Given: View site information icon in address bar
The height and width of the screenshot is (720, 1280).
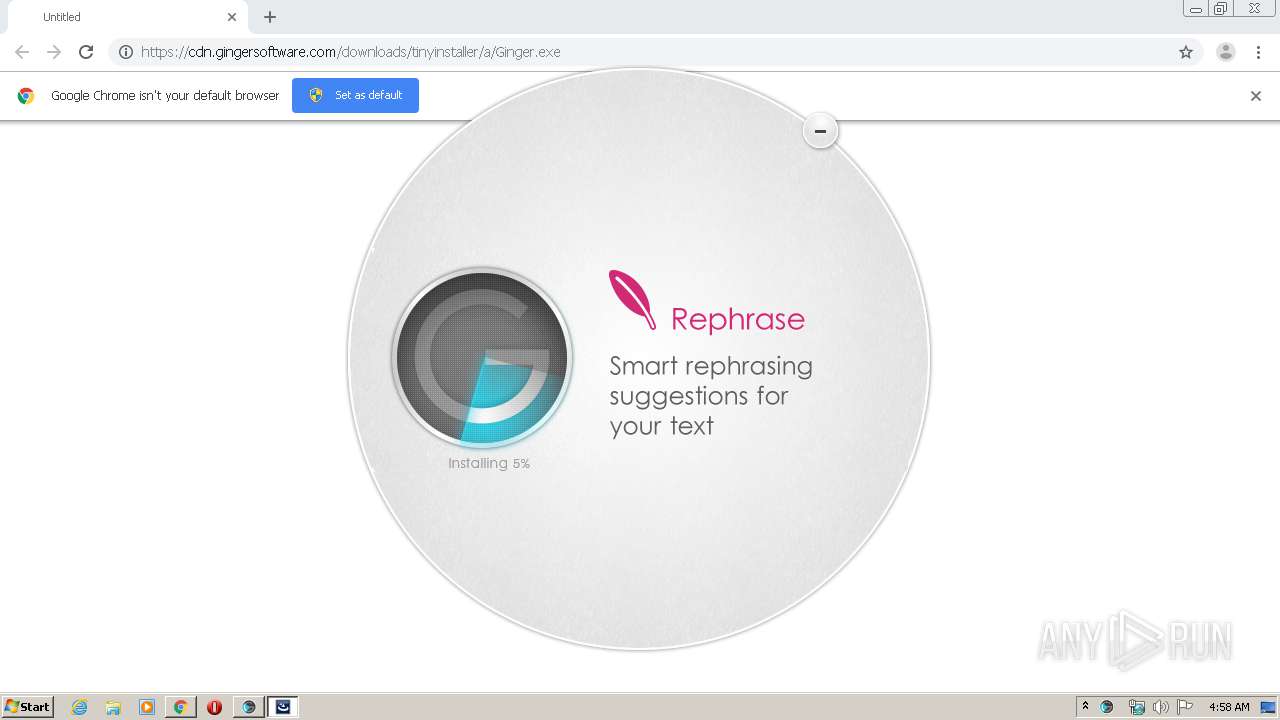Looking at the screenshot, I should 126,52.
